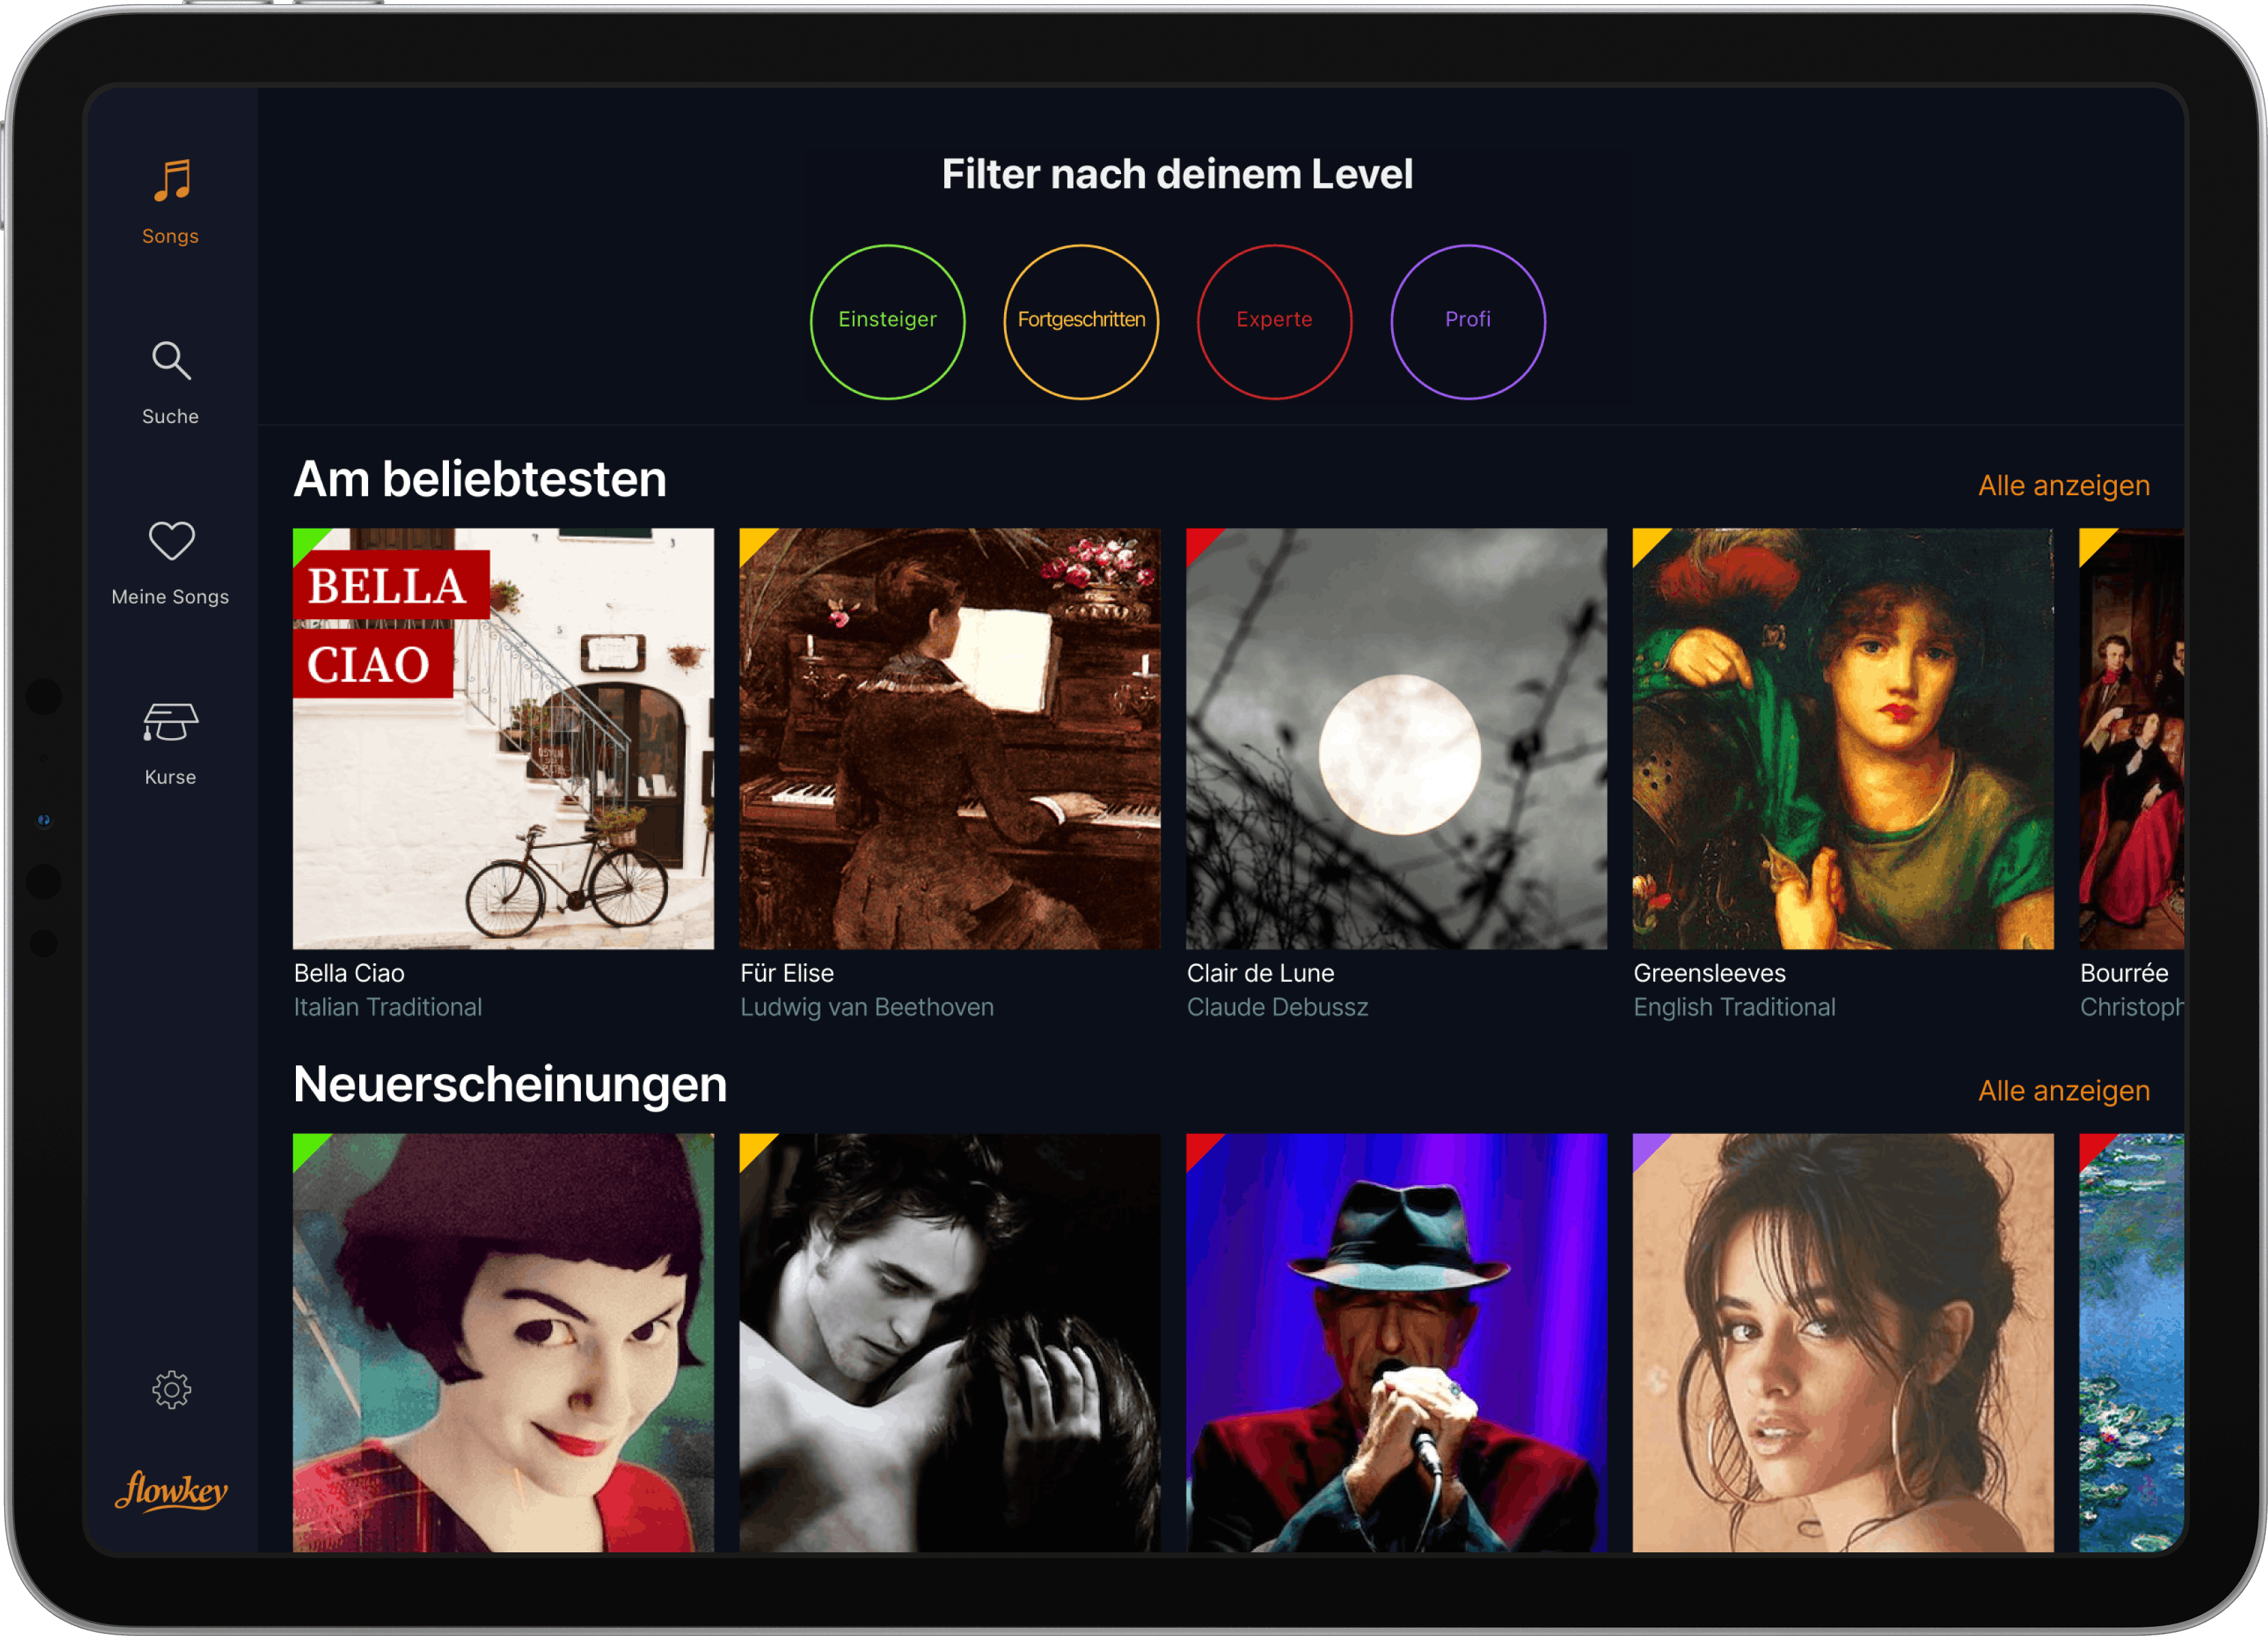Select the Songs label in sidebar
Image resolution: width=2268 pixels, height=1636 pixels.
[x=170, y=236]
